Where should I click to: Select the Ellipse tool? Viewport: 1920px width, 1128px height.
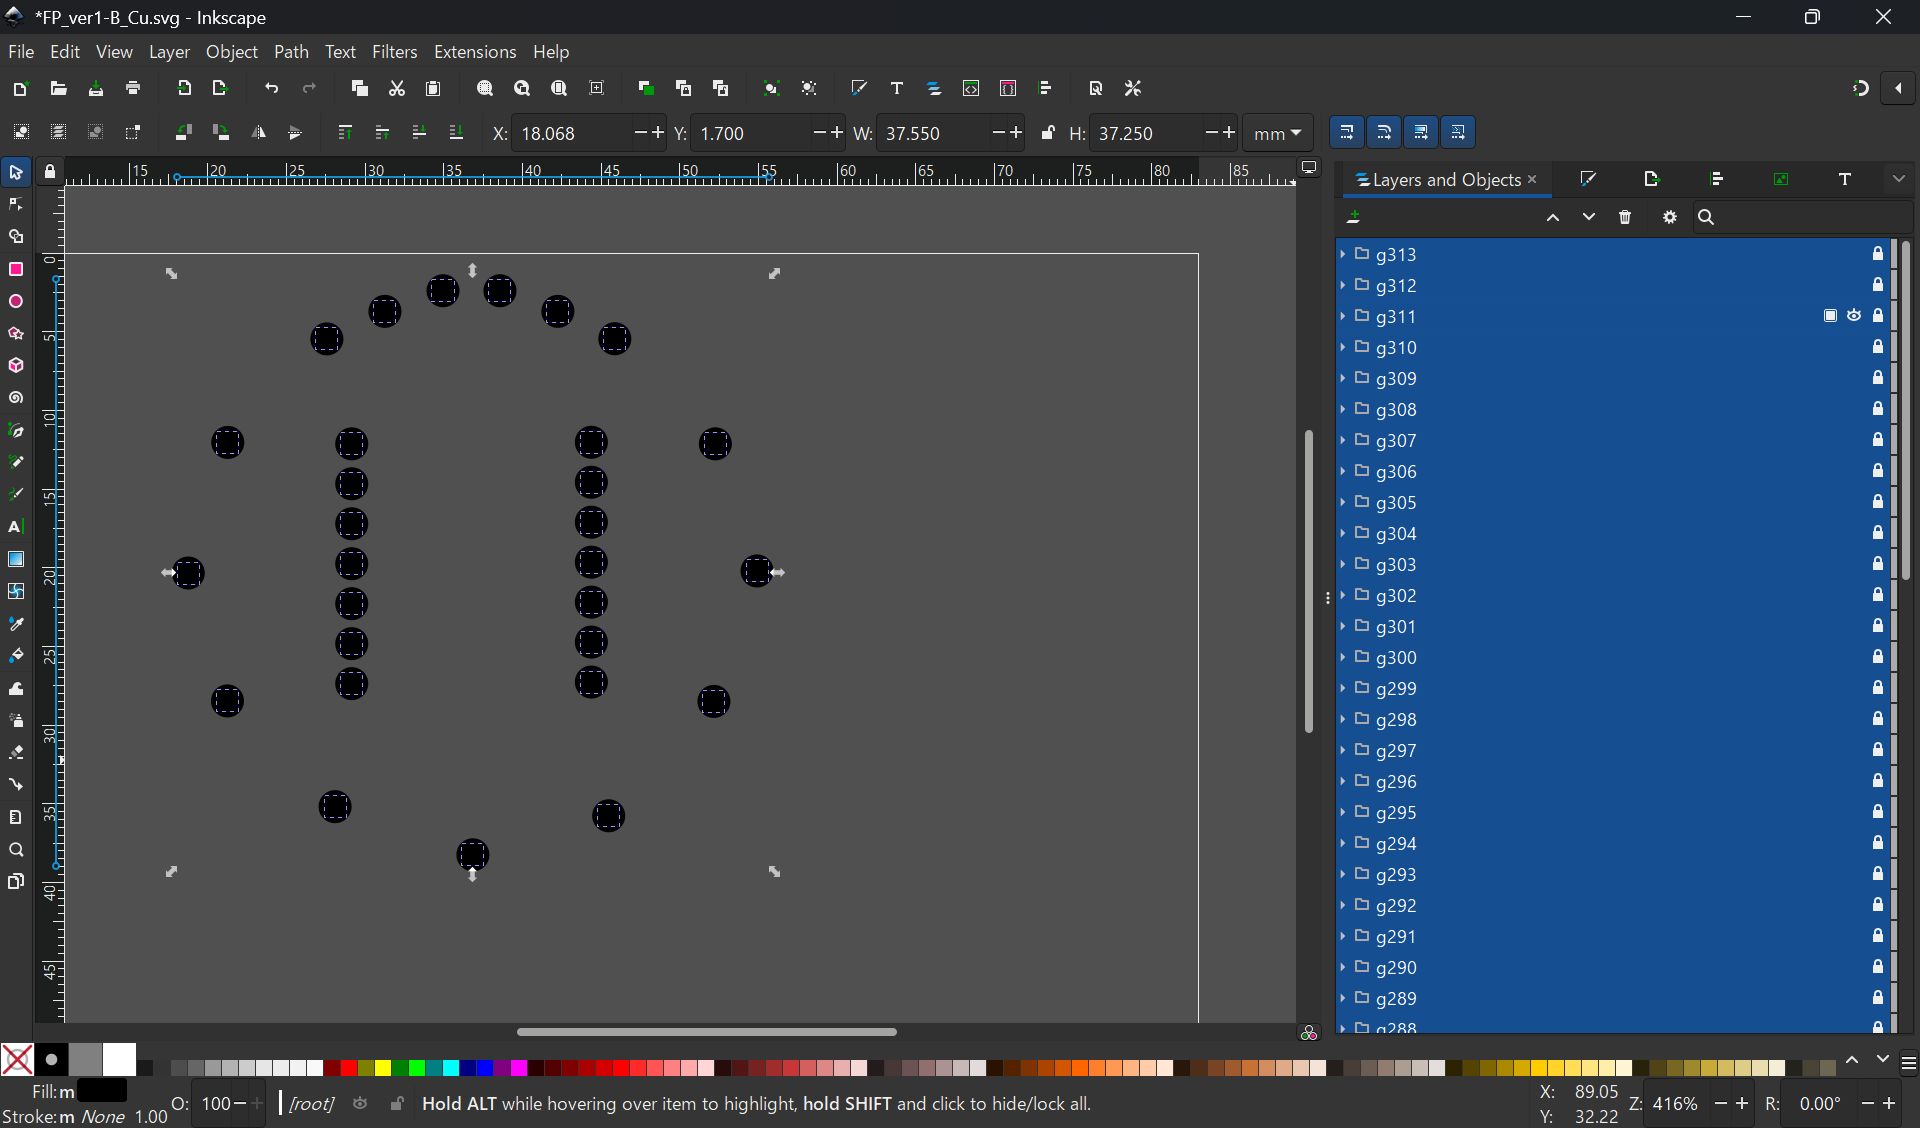coord(16,301)
